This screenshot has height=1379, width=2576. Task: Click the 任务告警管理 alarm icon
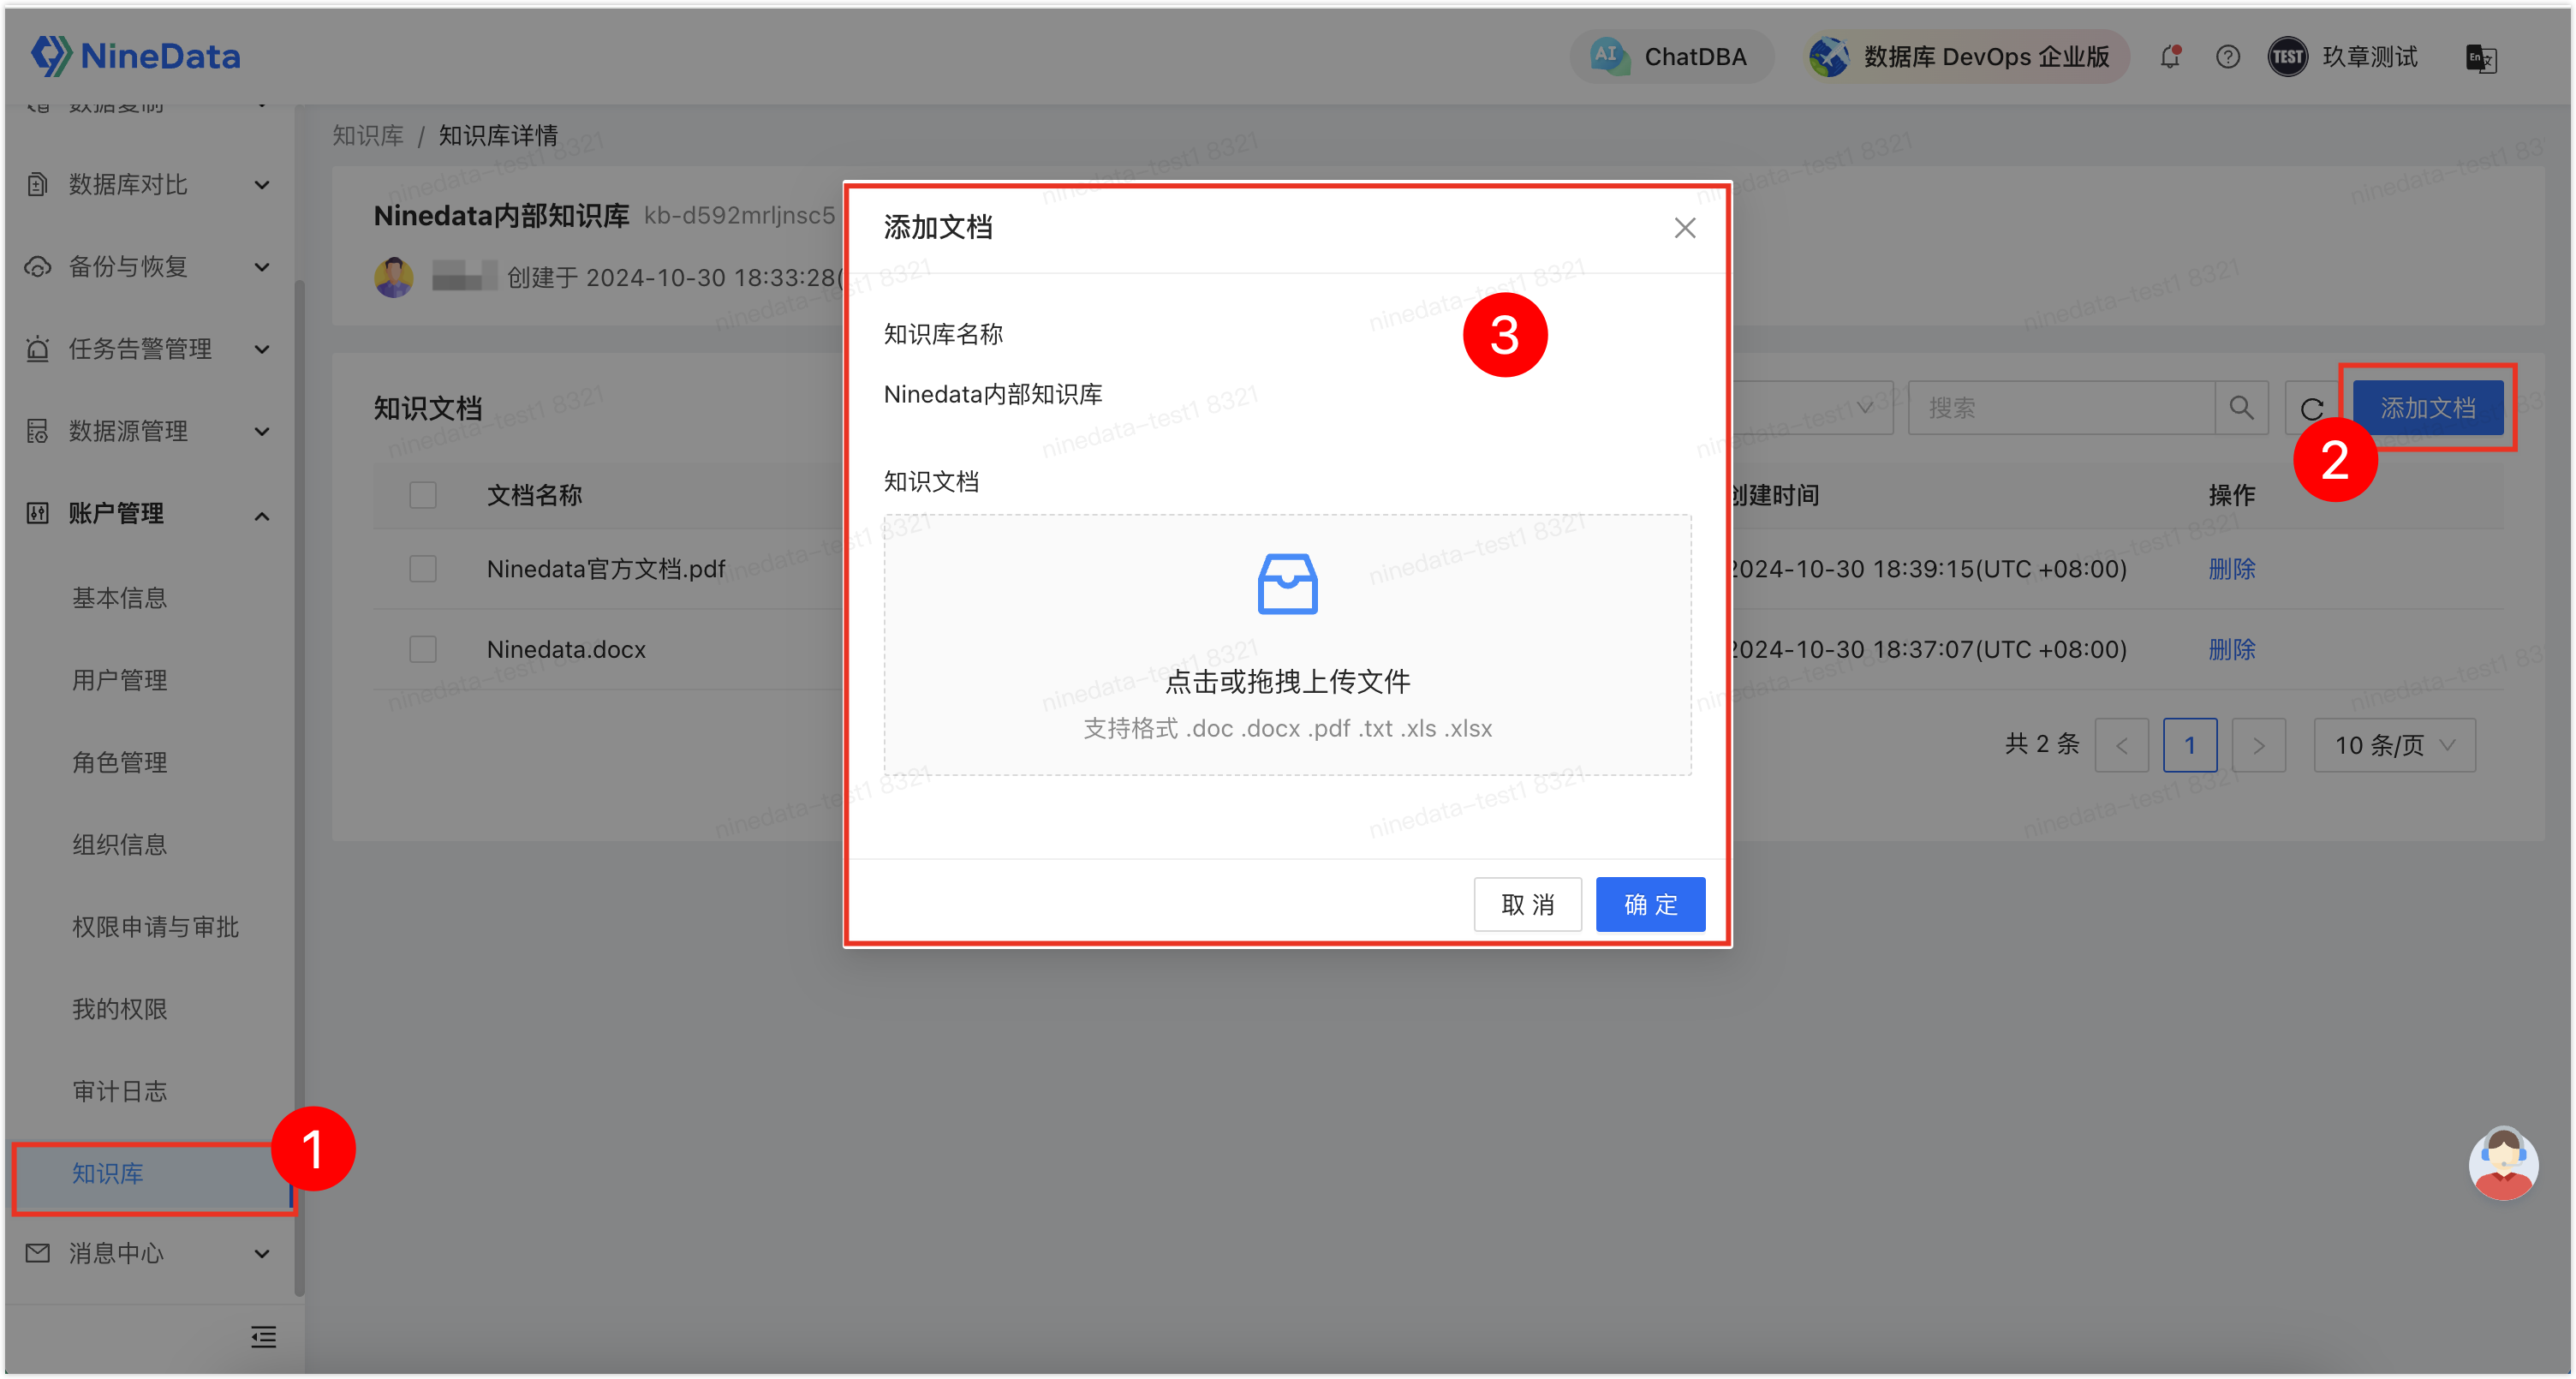point(38,349)
